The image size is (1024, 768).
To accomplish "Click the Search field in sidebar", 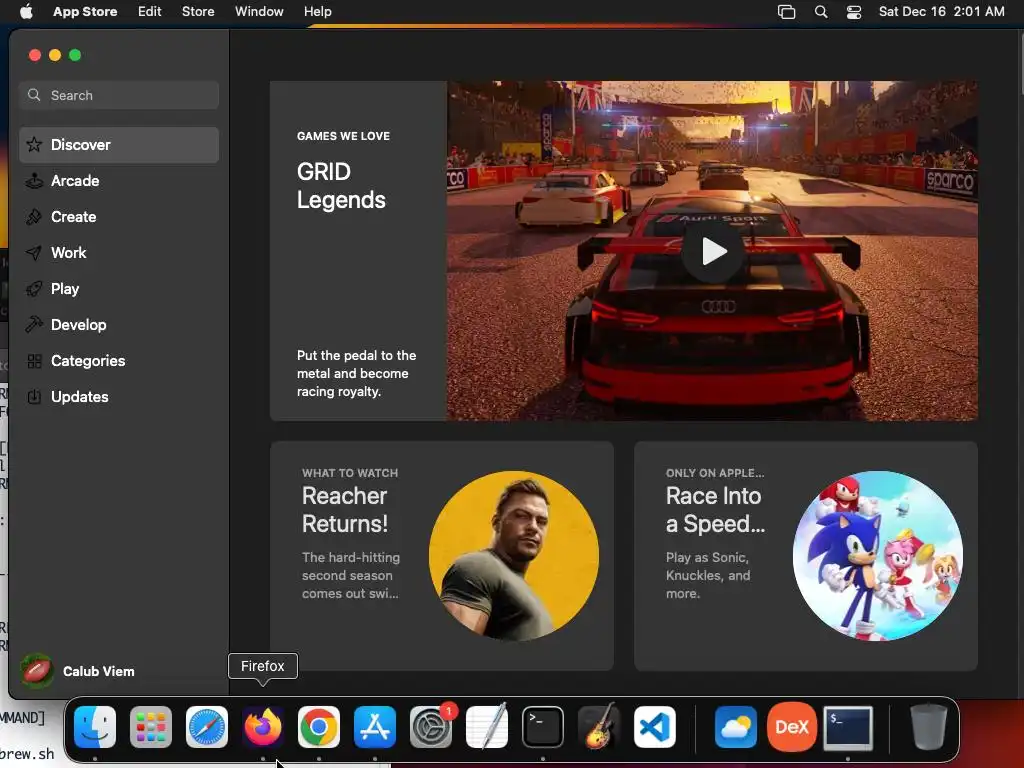I will 119,95.
